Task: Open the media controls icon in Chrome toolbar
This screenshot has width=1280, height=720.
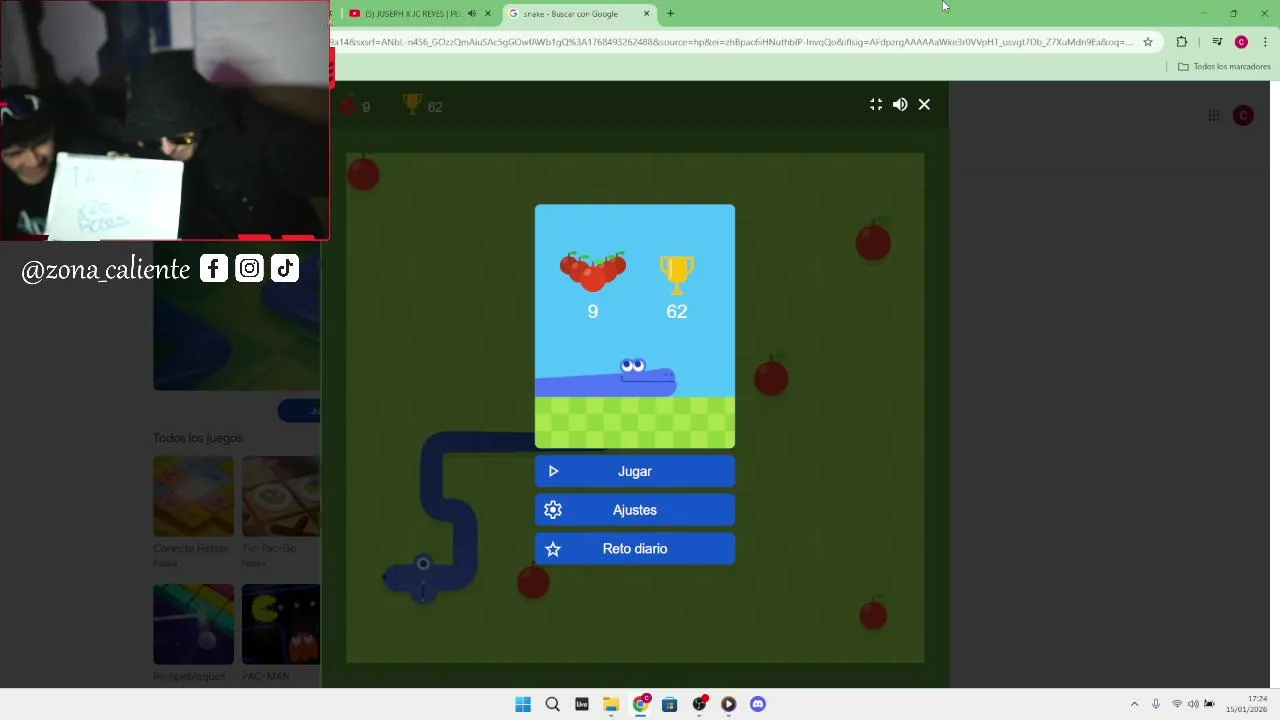Action: click(1217, 42)
